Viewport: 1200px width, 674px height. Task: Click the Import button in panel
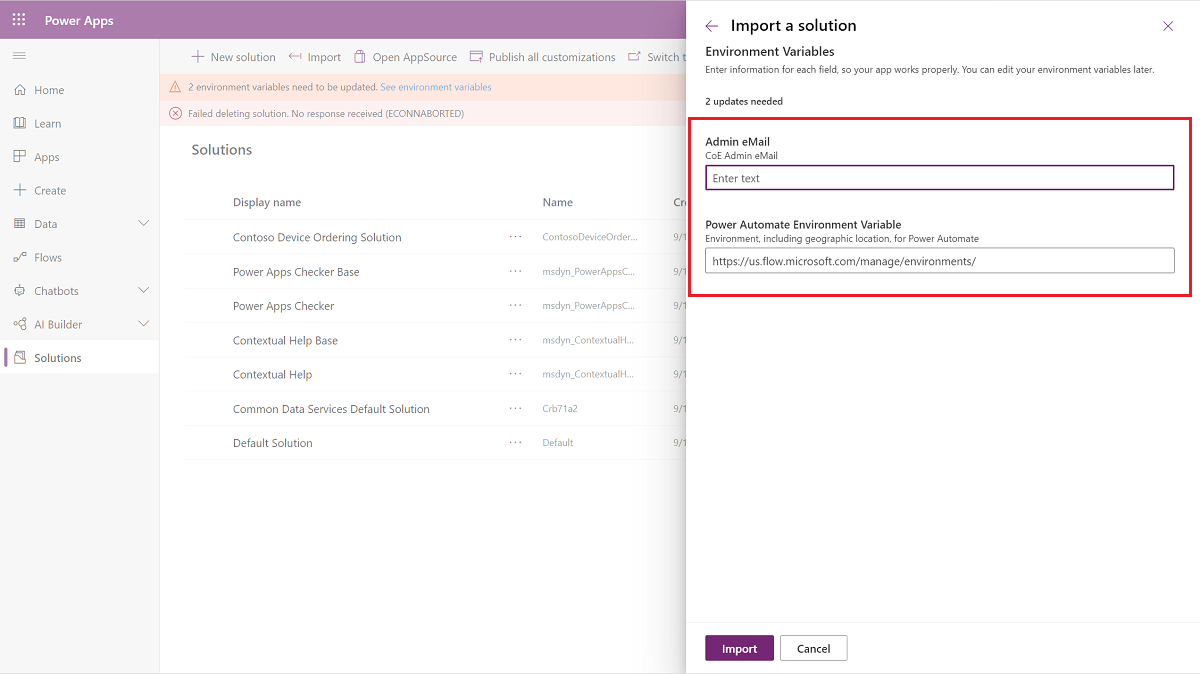(x=739, y=648)
